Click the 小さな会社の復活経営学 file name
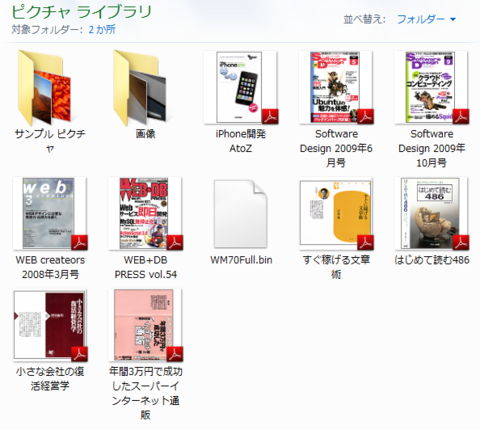The image size is (480, 430). pyautogui.click(x=50, y=379)
